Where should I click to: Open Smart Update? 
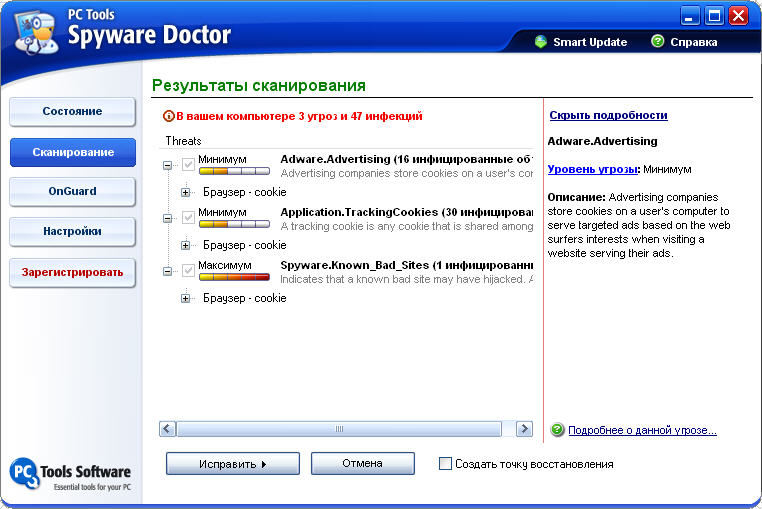[590, 42]
